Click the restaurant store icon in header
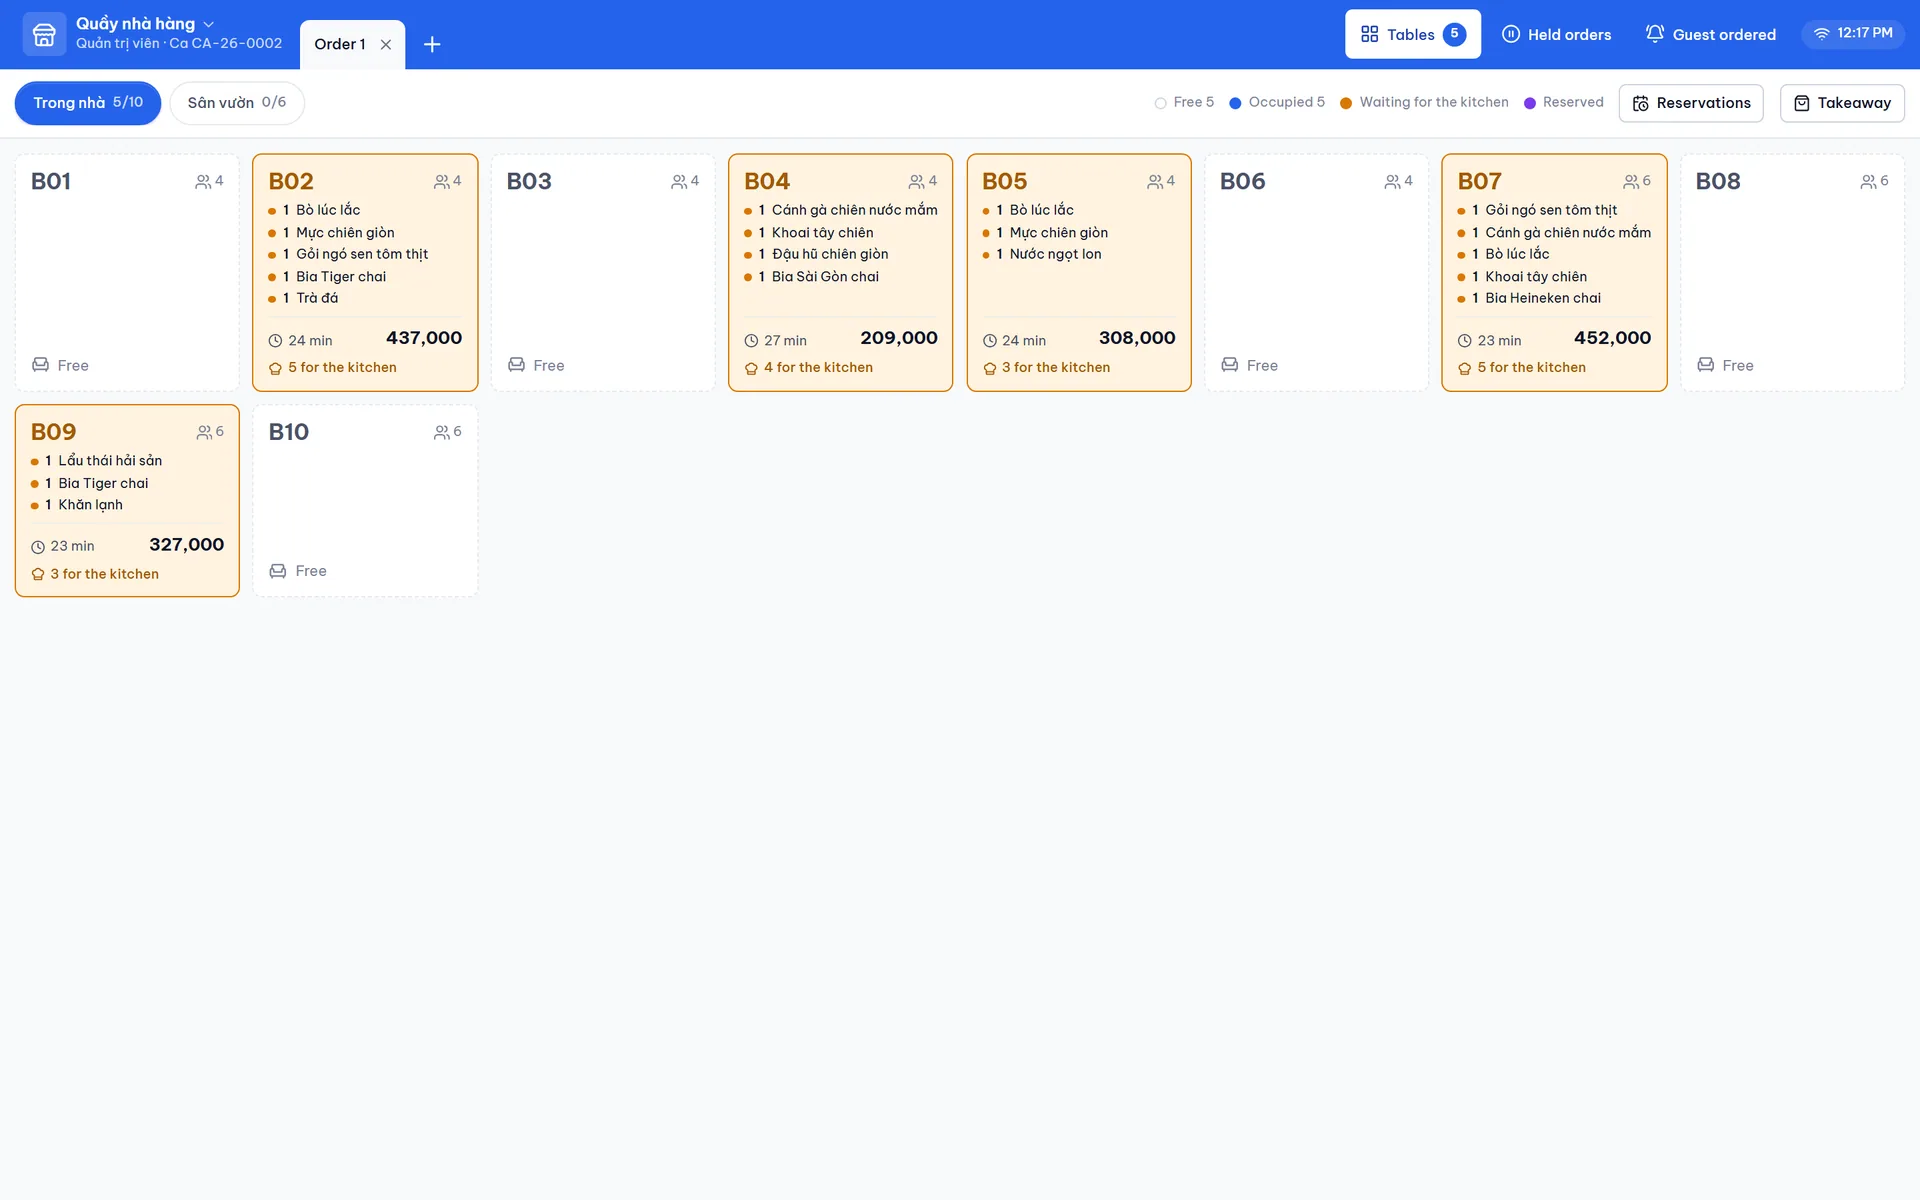 point(44,34)
